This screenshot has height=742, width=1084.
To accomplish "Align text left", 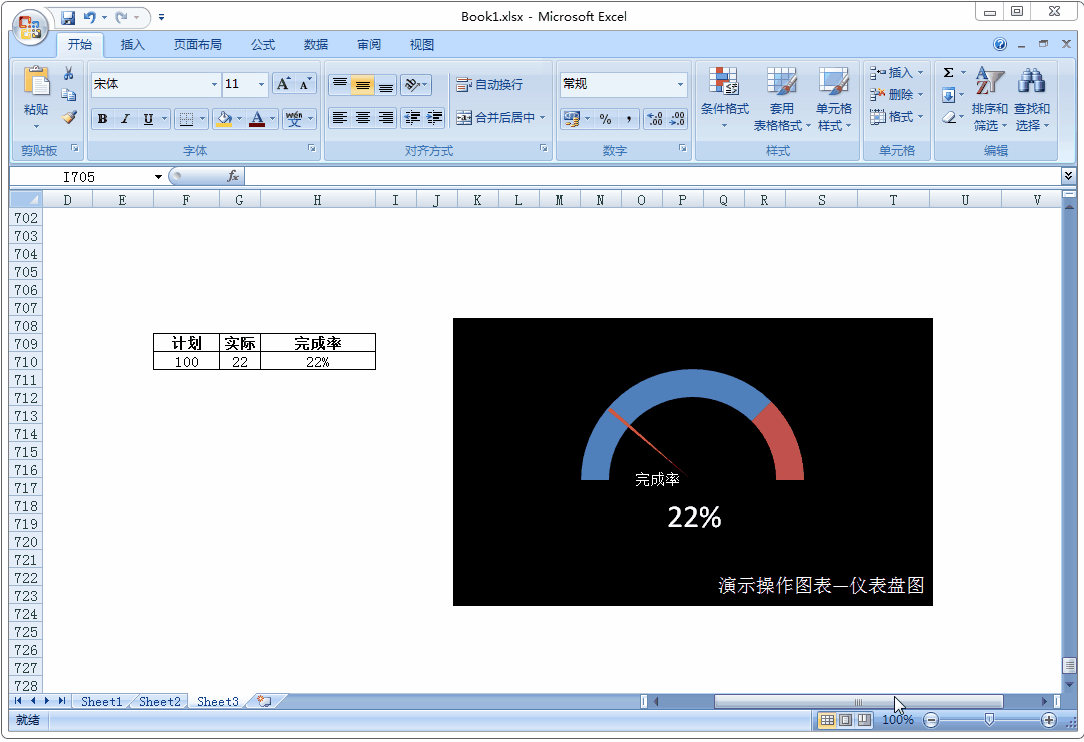I will point(339,118).
